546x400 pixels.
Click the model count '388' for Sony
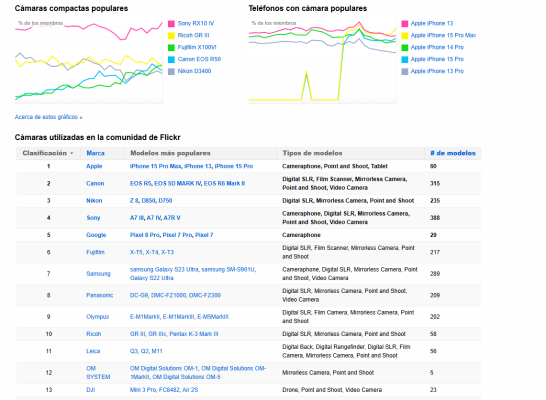tap(435, 218)
